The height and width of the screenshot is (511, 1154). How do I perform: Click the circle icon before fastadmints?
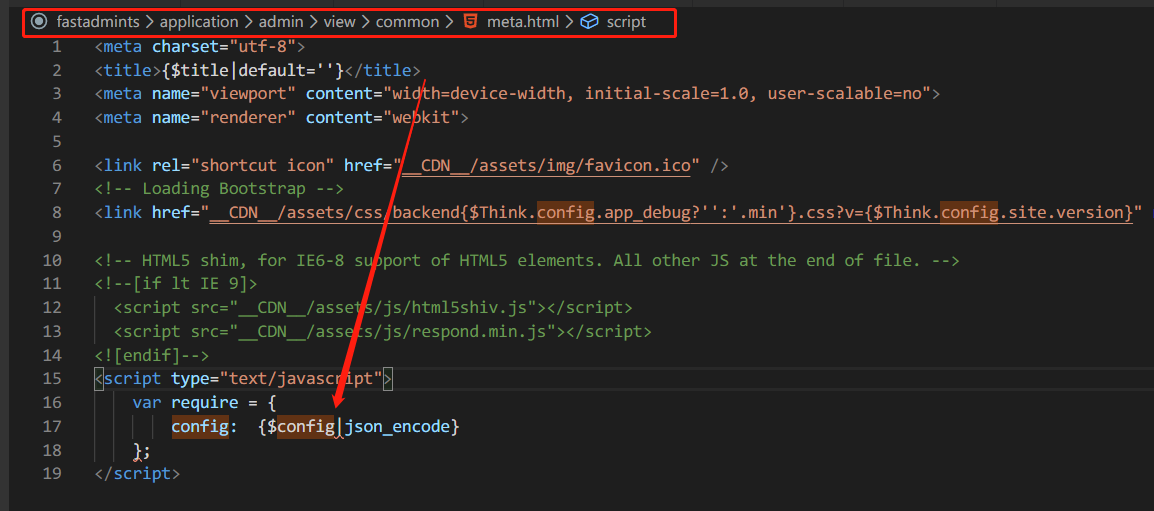tap(39, 22)
